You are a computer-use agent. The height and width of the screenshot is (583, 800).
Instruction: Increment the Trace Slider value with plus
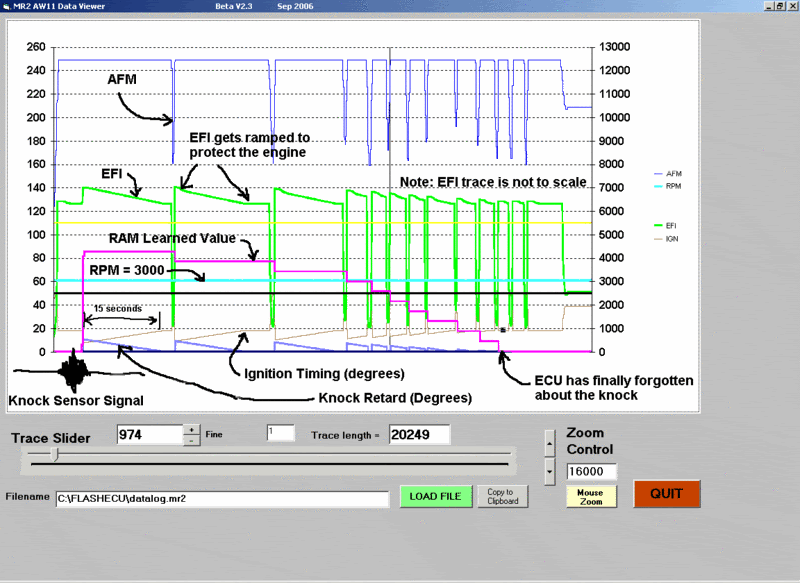[191, 430]
